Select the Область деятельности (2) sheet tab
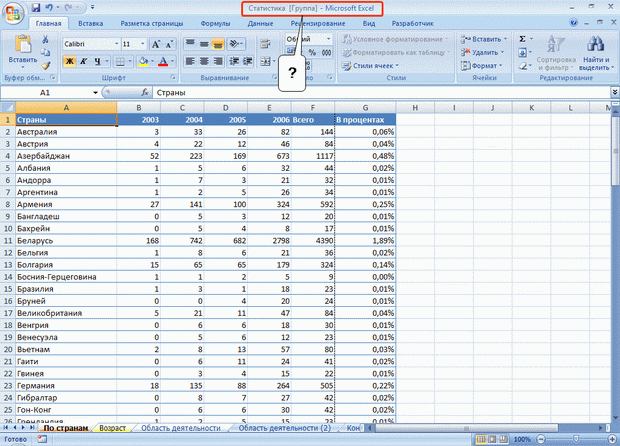 tap(284, 428)
